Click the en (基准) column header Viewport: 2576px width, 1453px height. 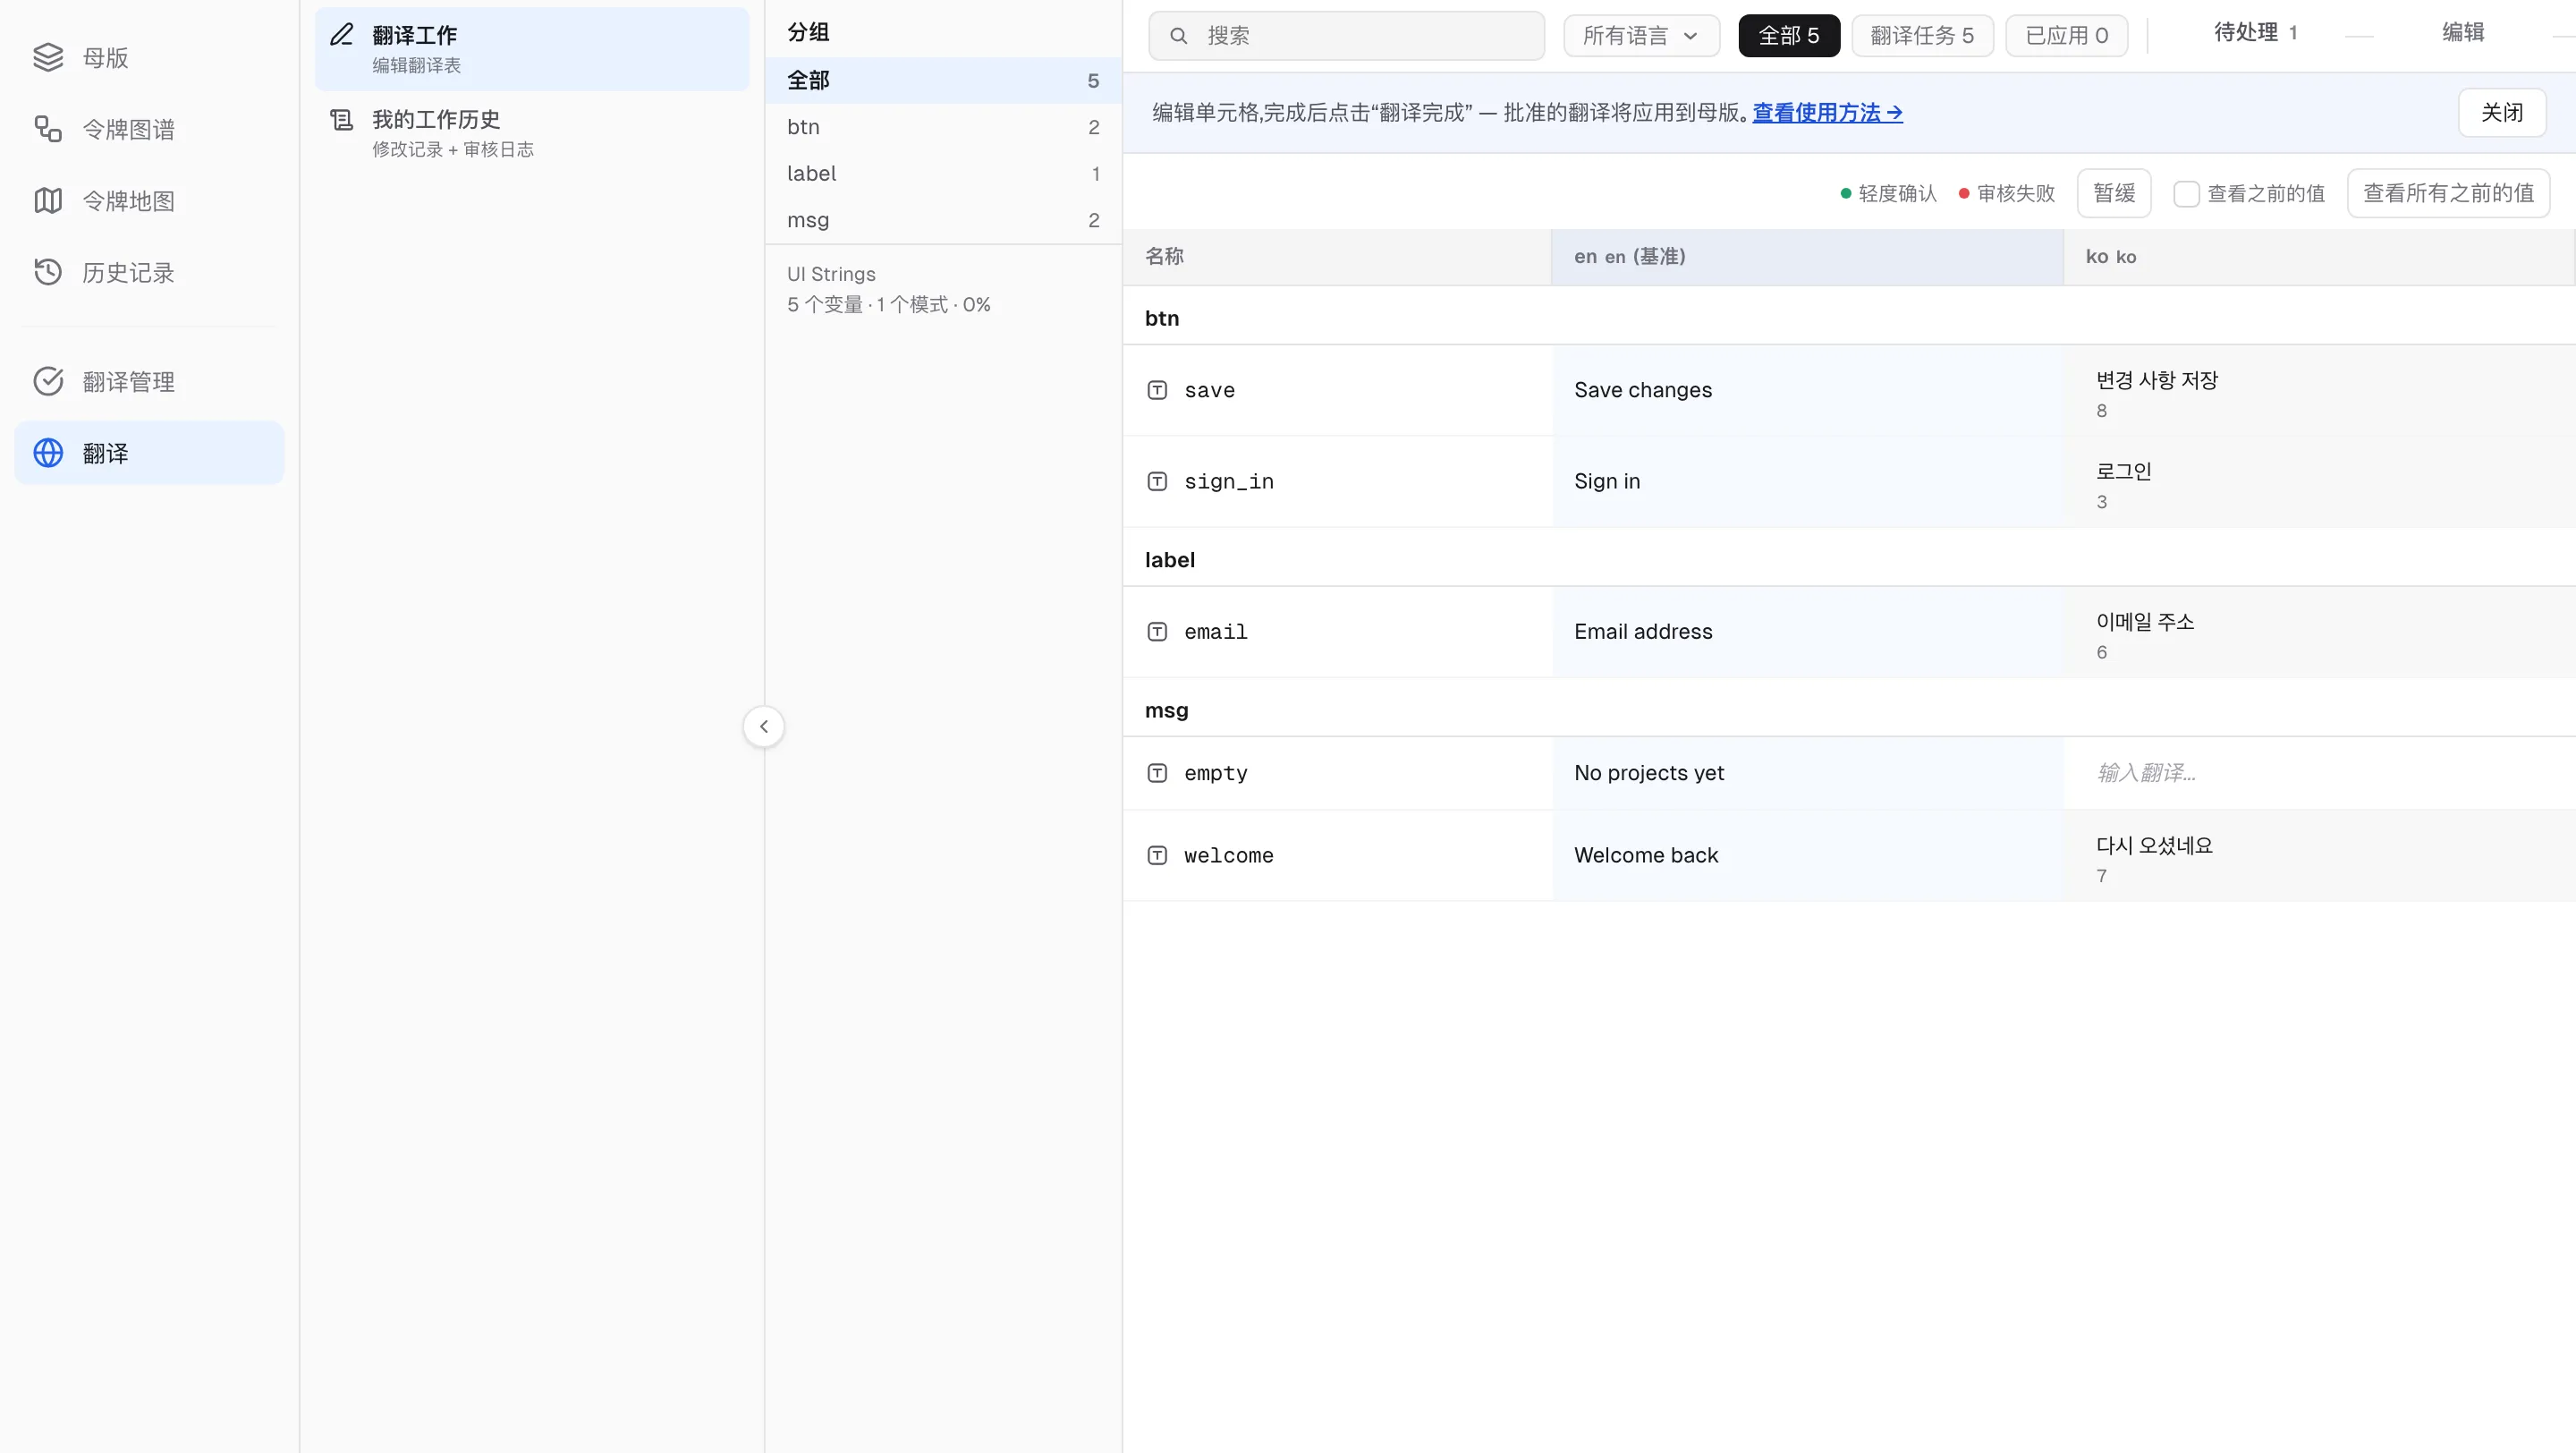click(x=1807, y=257)
